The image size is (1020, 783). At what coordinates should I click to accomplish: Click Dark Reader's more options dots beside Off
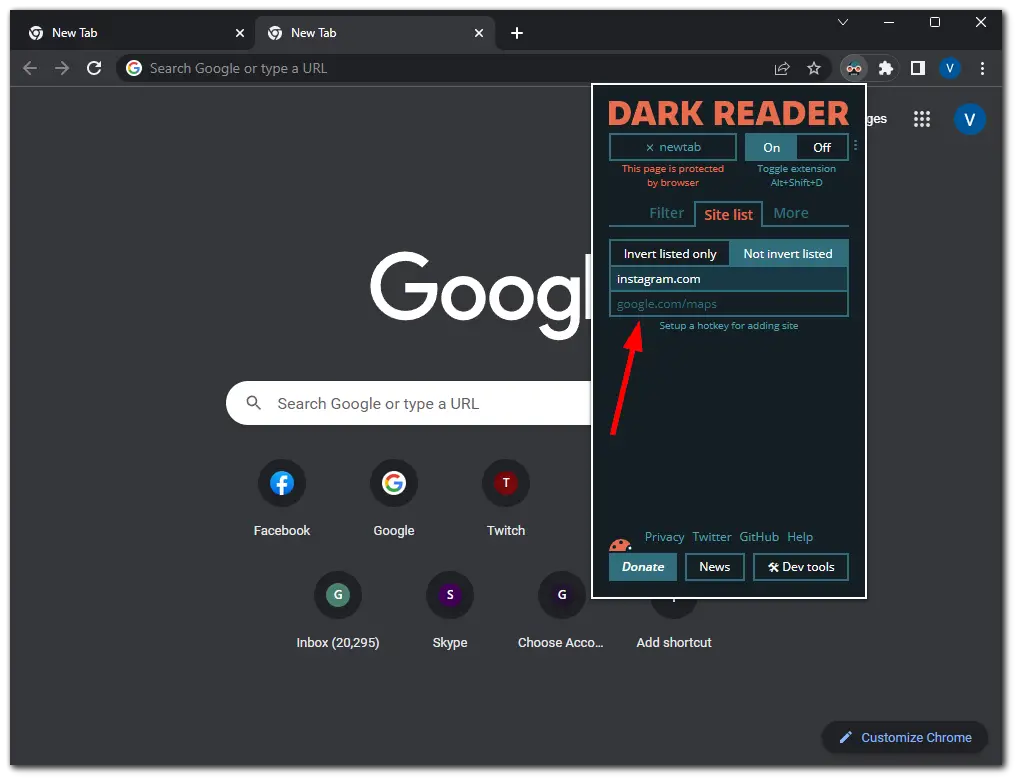point(855,145)
